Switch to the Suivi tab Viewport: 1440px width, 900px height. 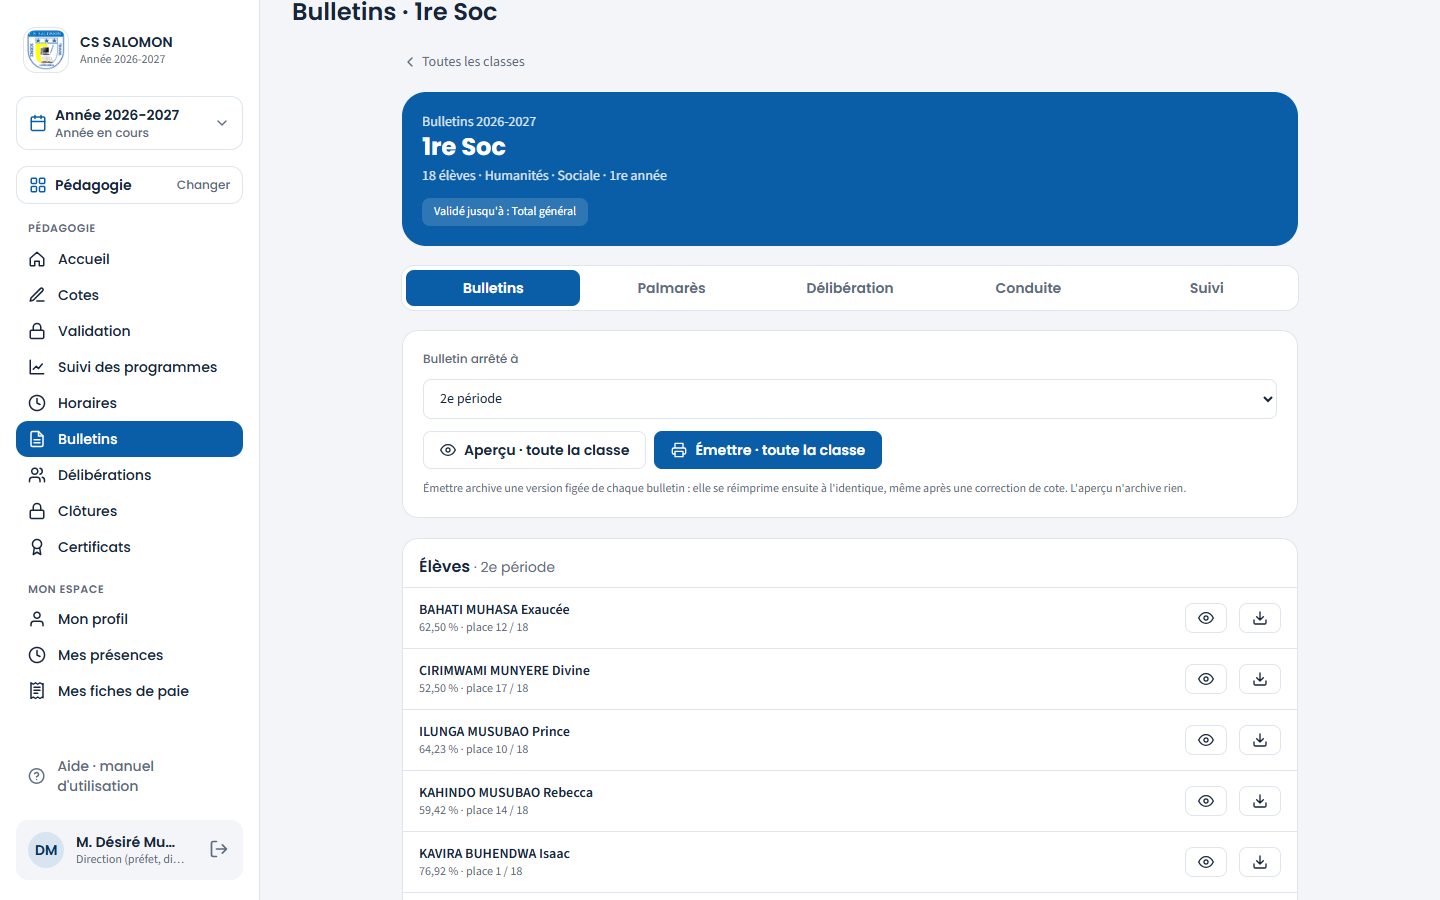coord(1206,288)
